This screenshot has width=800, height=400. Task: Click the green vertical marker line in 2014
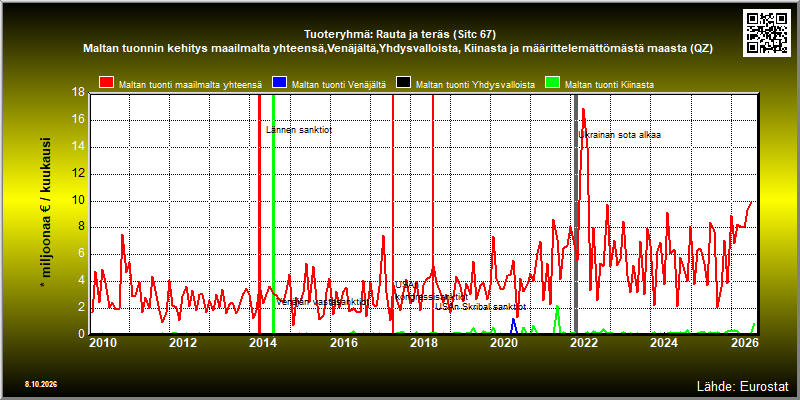tap(273, 214)
